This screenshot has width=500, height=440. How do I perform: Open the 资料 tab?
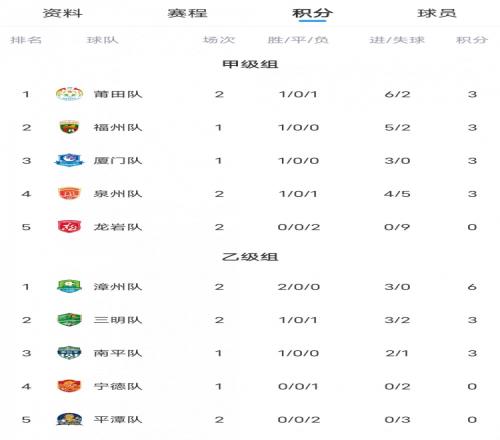[x=63, y=13]
